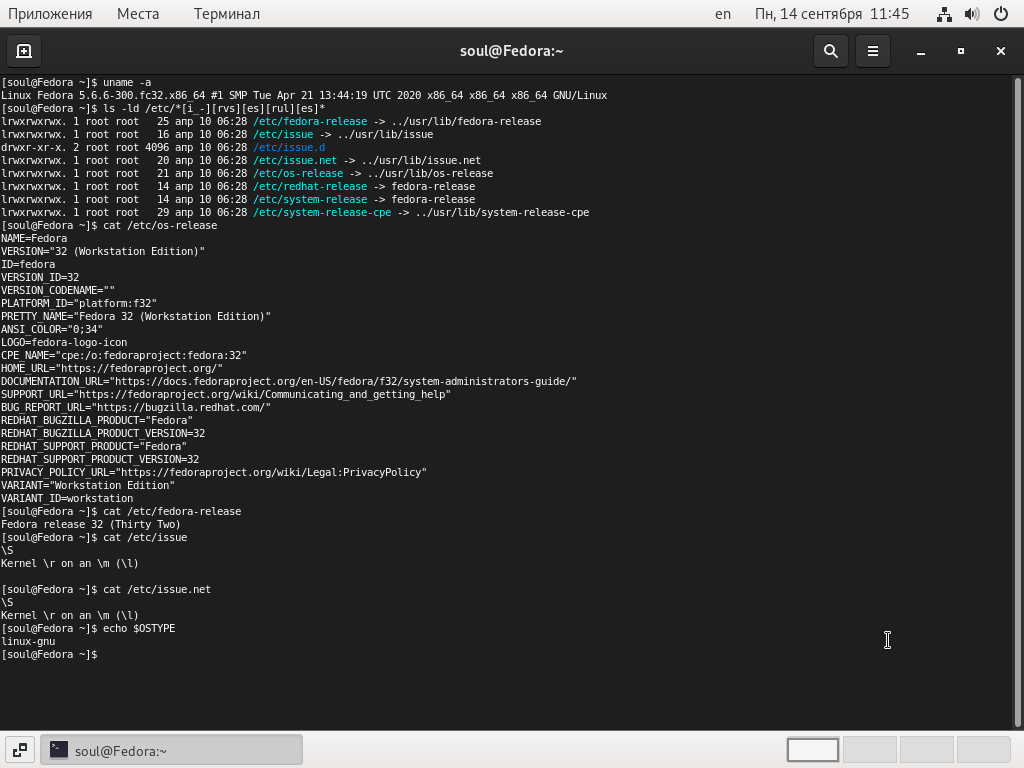Click the HOME_URL line
Image resolution: width=1024 pixels, height=768 pixels.
112,368
